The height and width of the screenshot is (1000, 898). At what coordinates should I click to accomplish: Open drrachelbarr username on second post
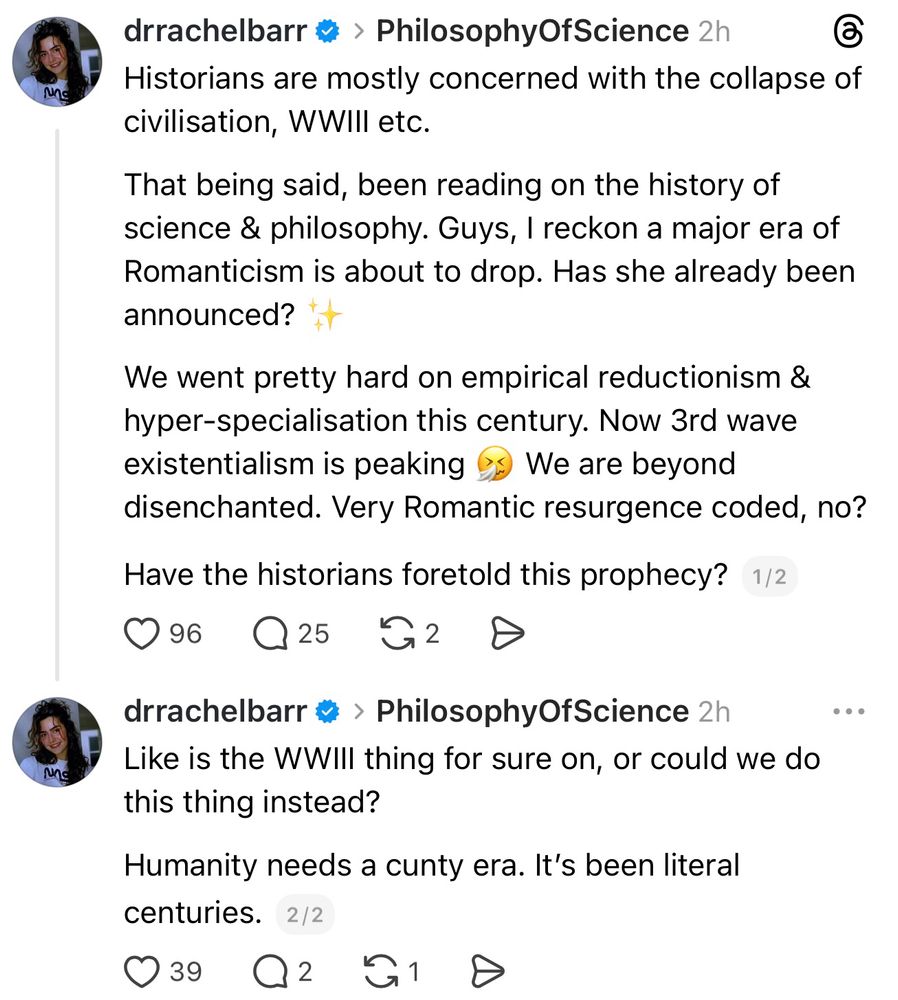215,712
